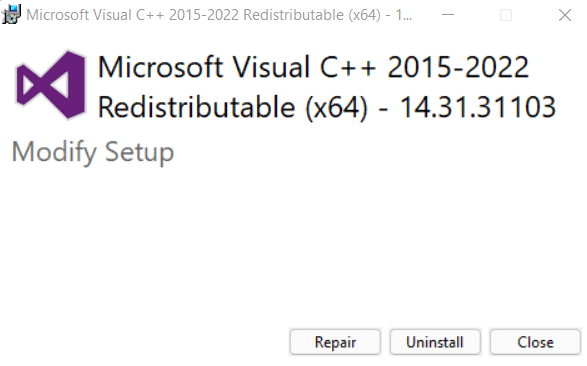Screen dimensions: 587x366
Task: Click the word Redistributable in the heading
Action: (x=197, y=107)
